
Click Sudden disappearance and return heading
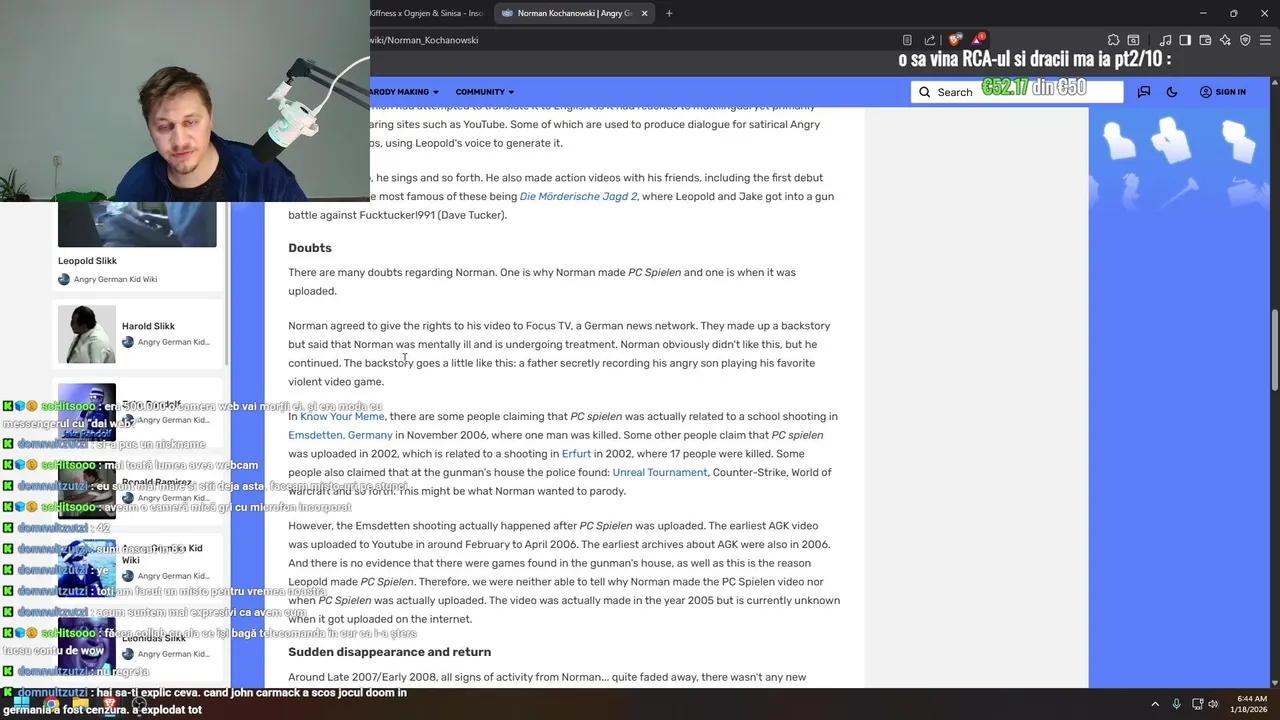(389, 652)
